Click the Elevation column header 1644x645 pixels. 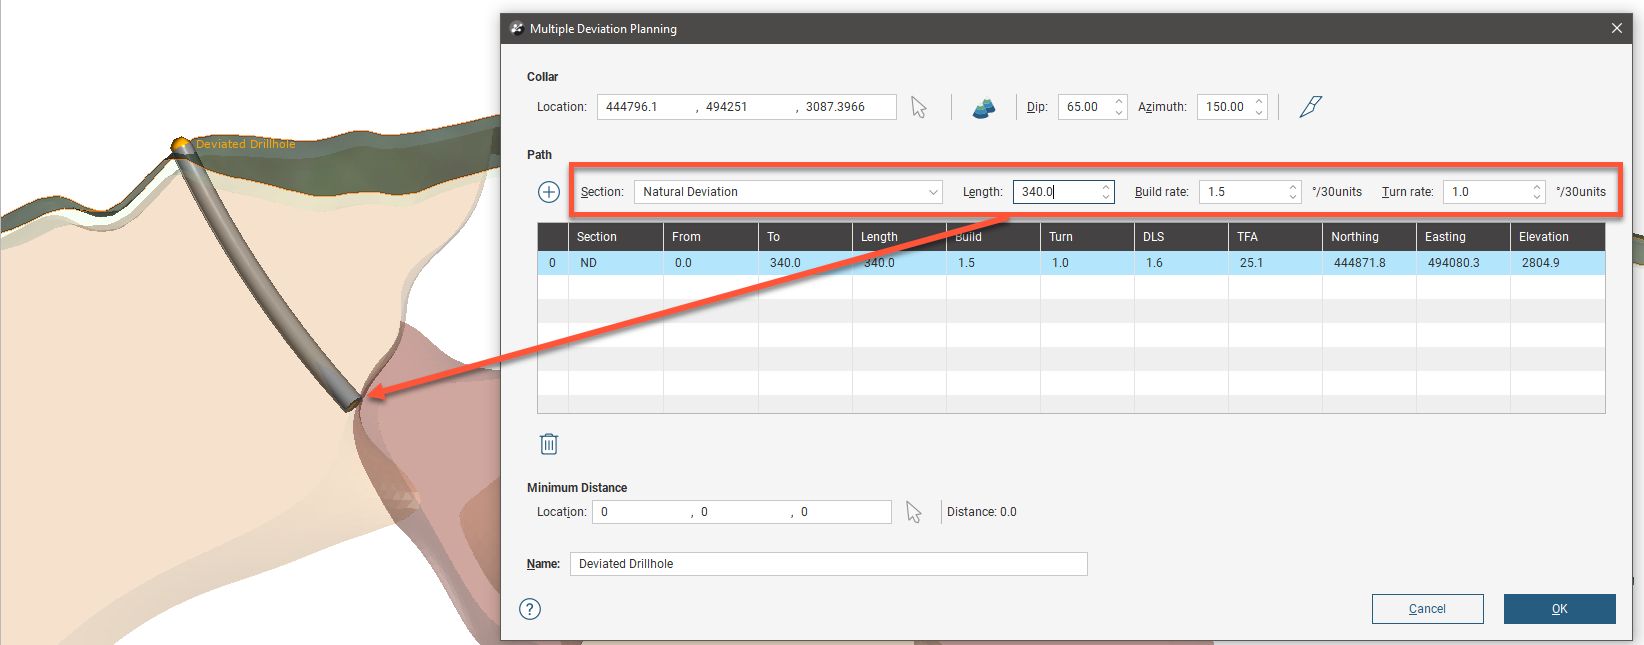[1556, 237]
